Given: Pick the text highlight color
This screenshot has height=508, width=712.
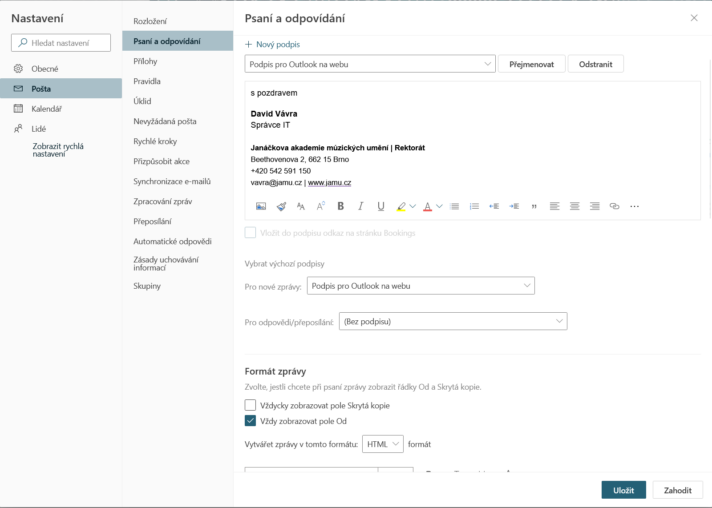Looking at the screenshot, I should click(400, 206).
